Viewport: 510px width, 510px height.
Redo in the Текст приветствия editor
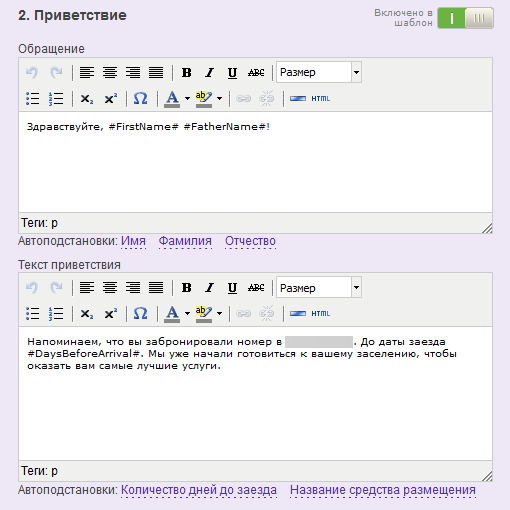56,287
